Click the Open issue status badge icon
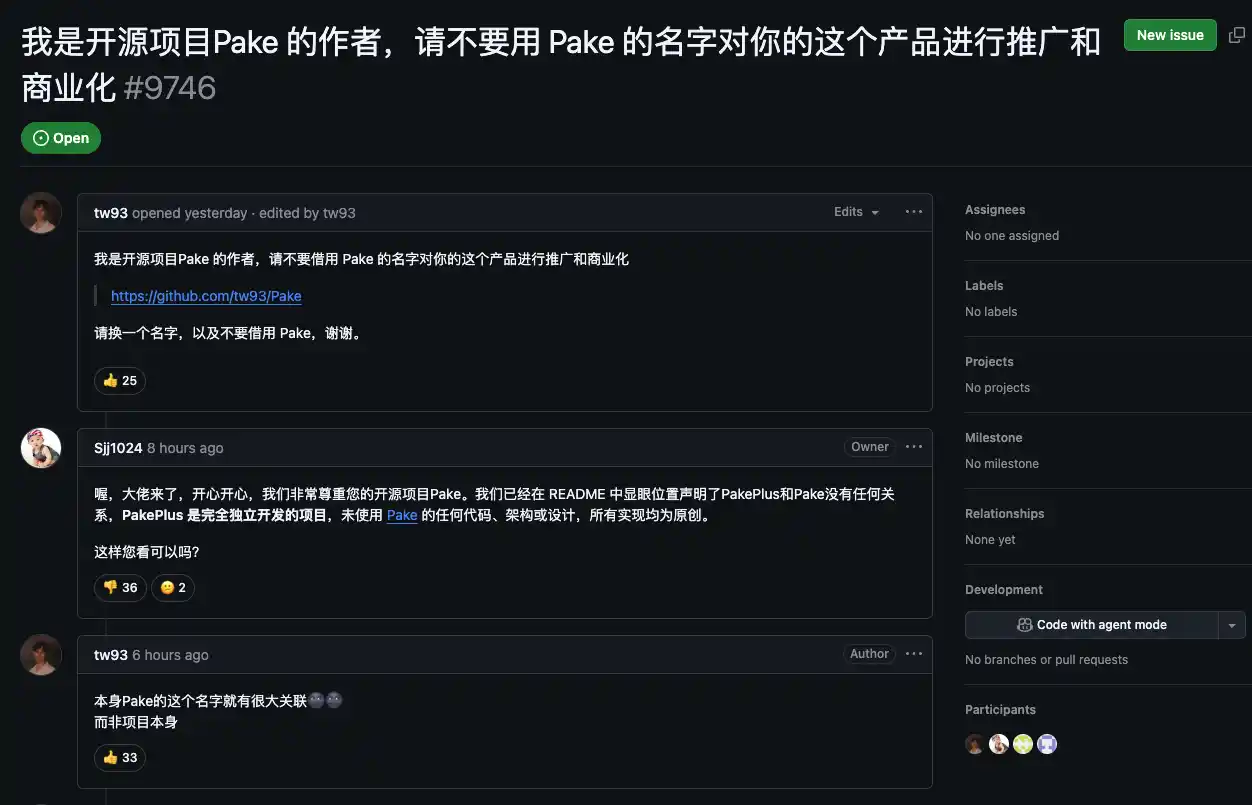Image resolution: width=1252 pixels, height=805 pixels. click(x=39, y=138)
